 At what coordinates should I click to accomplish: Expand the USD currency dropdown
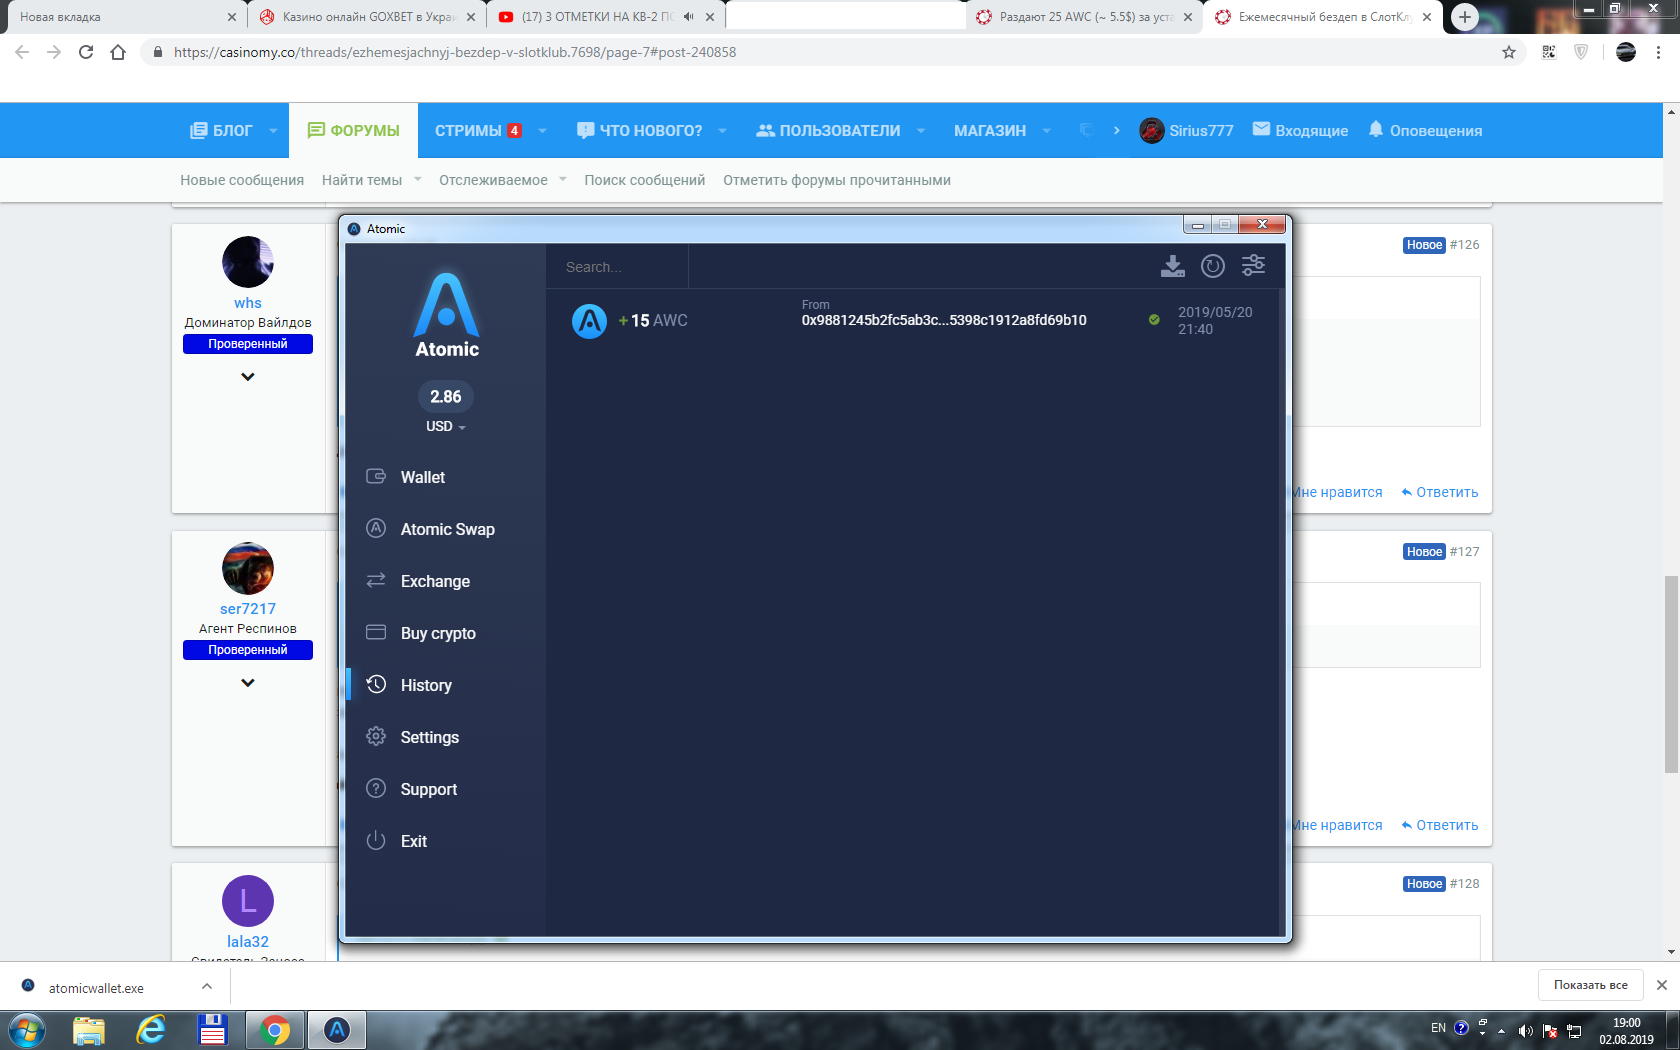tap(446, 426)
